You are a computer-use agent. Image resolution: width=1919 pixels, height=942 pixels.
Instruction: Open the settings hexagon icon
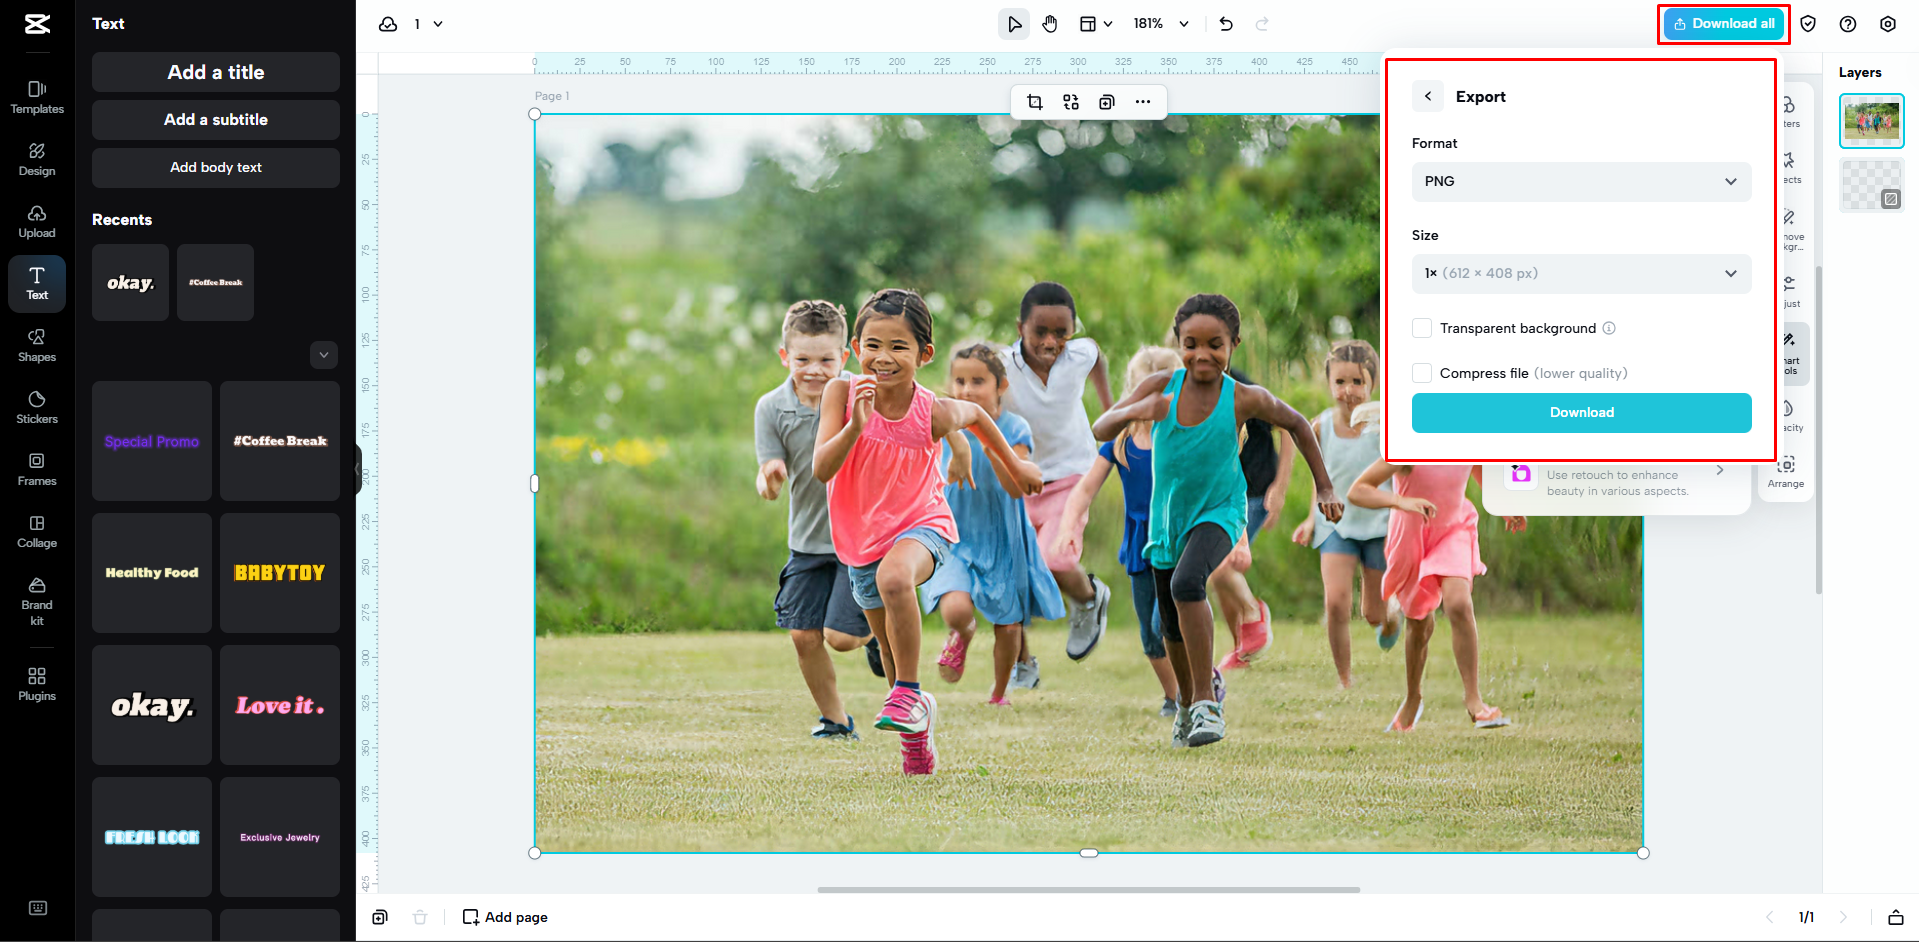point(1888,24)
